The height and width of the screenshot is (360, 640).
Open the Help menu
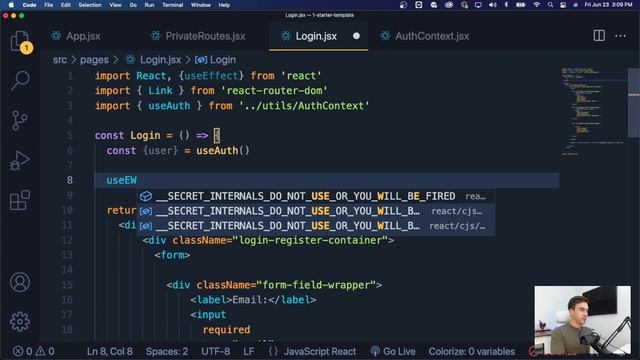pyautogui.click(x=224, y=5)
